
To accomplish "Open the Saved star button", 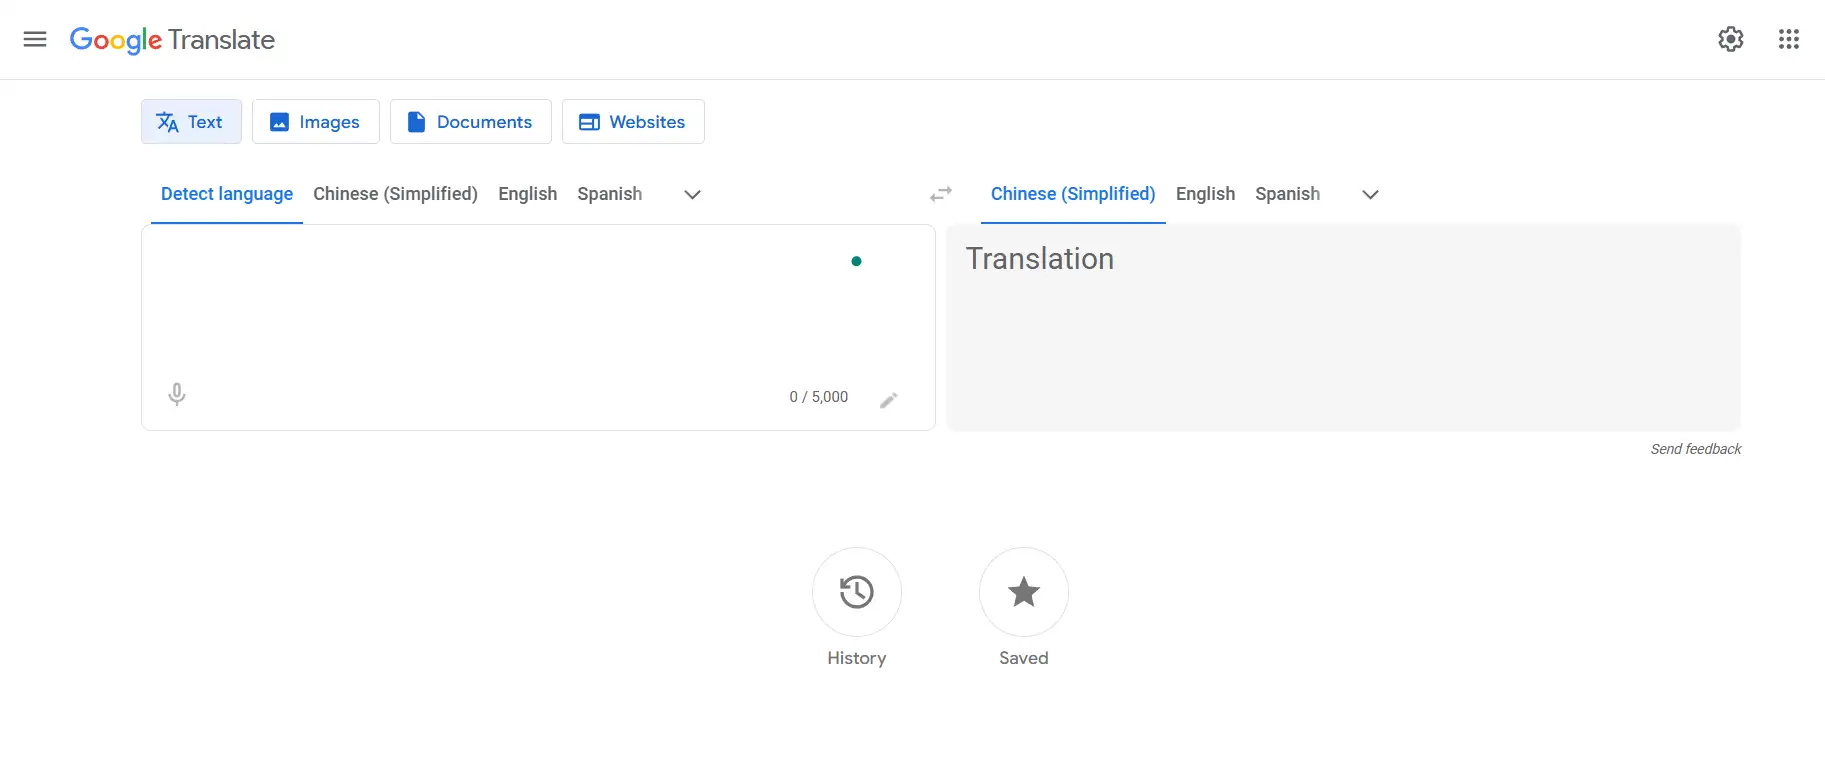I will 1024,592.
